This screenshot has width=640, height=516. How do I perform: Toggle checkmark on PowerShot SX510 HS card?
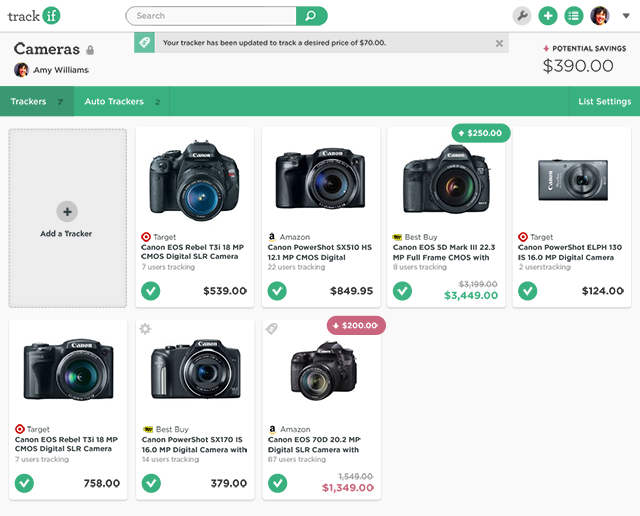pos(277,291)
